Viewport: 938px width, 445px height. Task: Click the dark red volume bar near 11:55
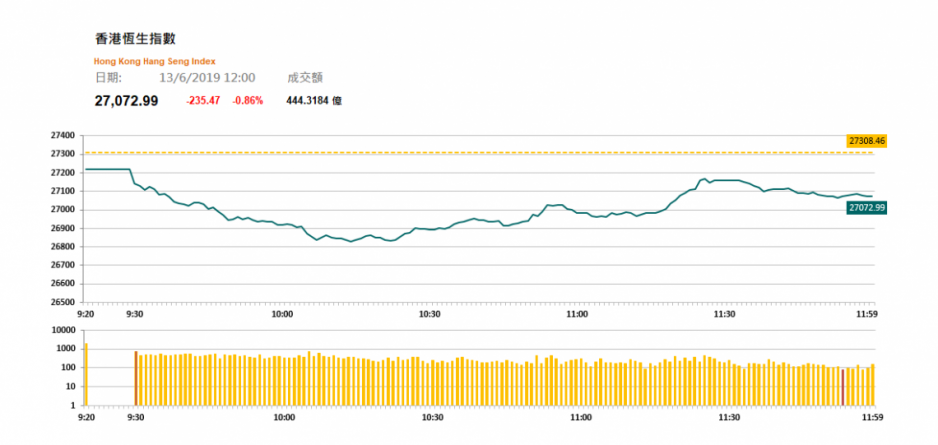tap(843, 387)
